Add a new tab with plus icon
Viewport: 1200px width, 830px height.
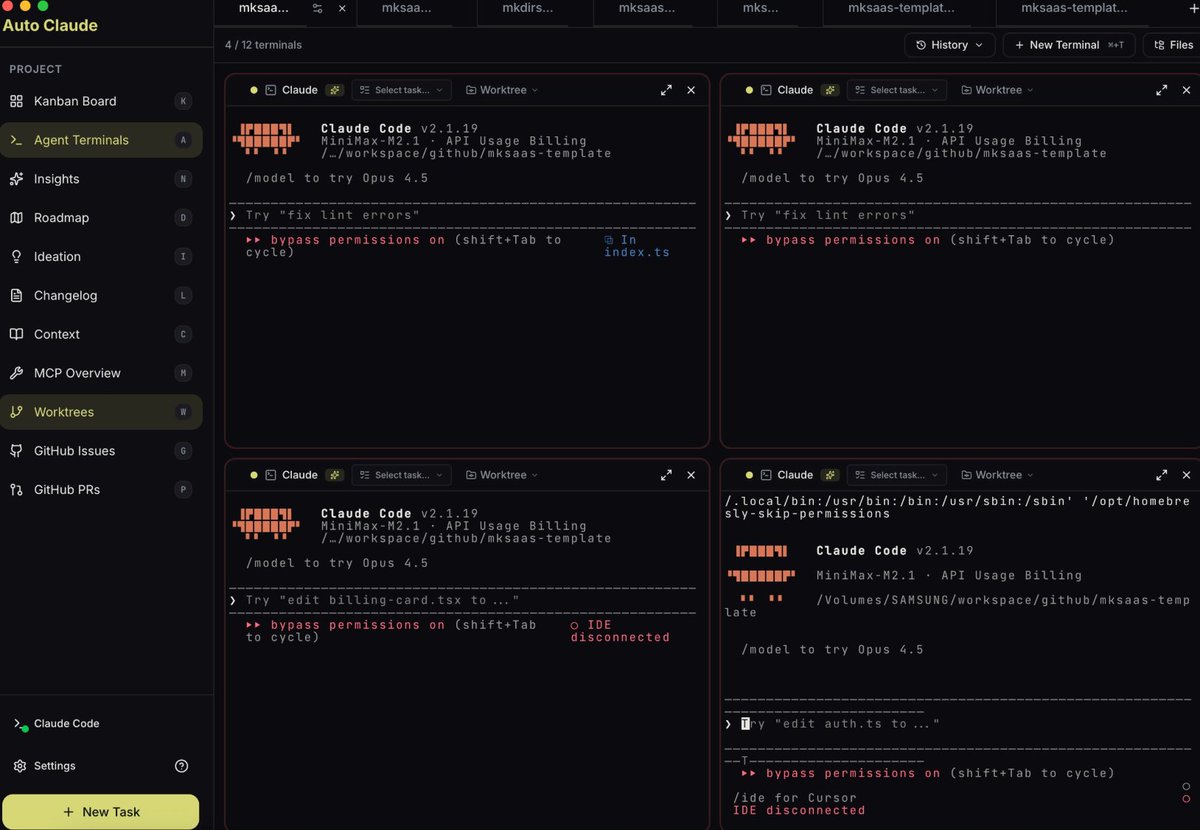pyautogui.click(x=1192, y=8)
